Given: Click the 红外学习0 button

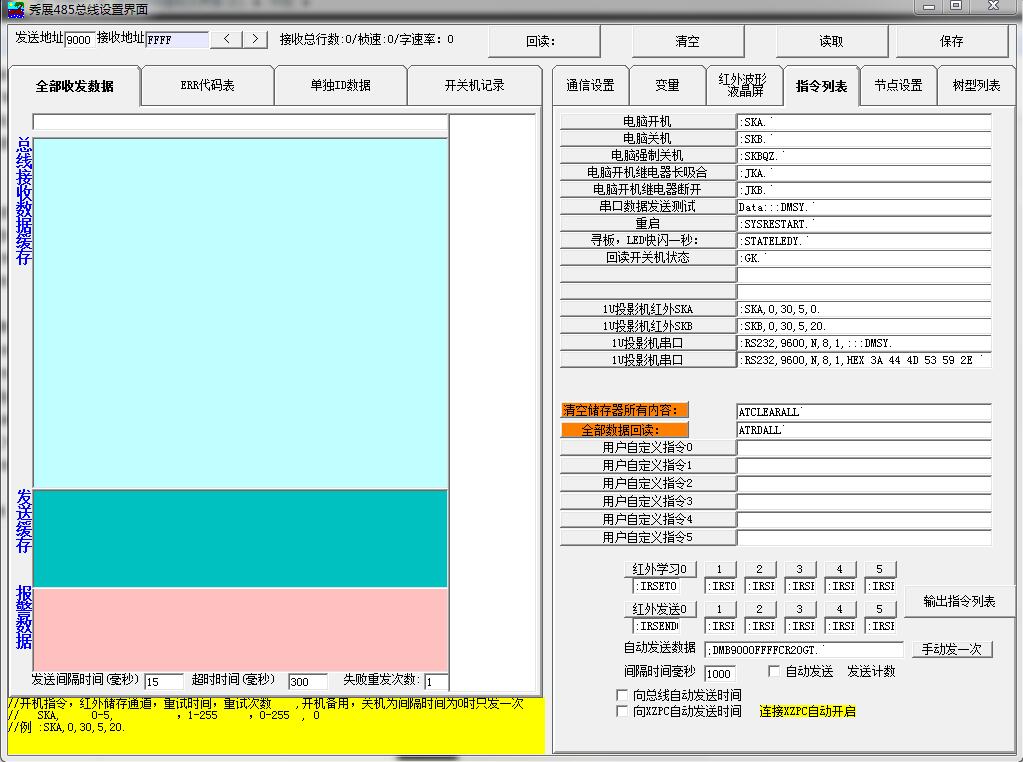Looking at the screenshot, I should (661, 570).
